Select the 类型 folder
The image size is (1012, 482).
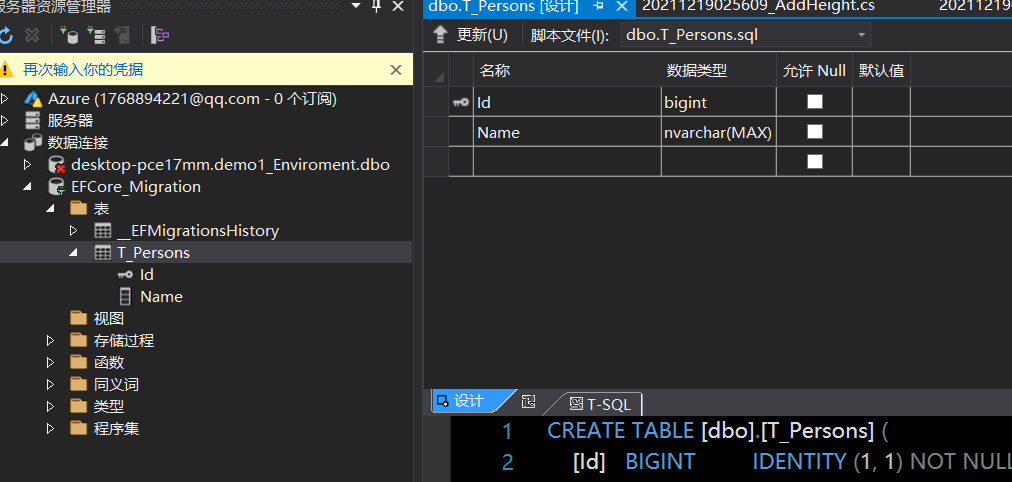108,407
